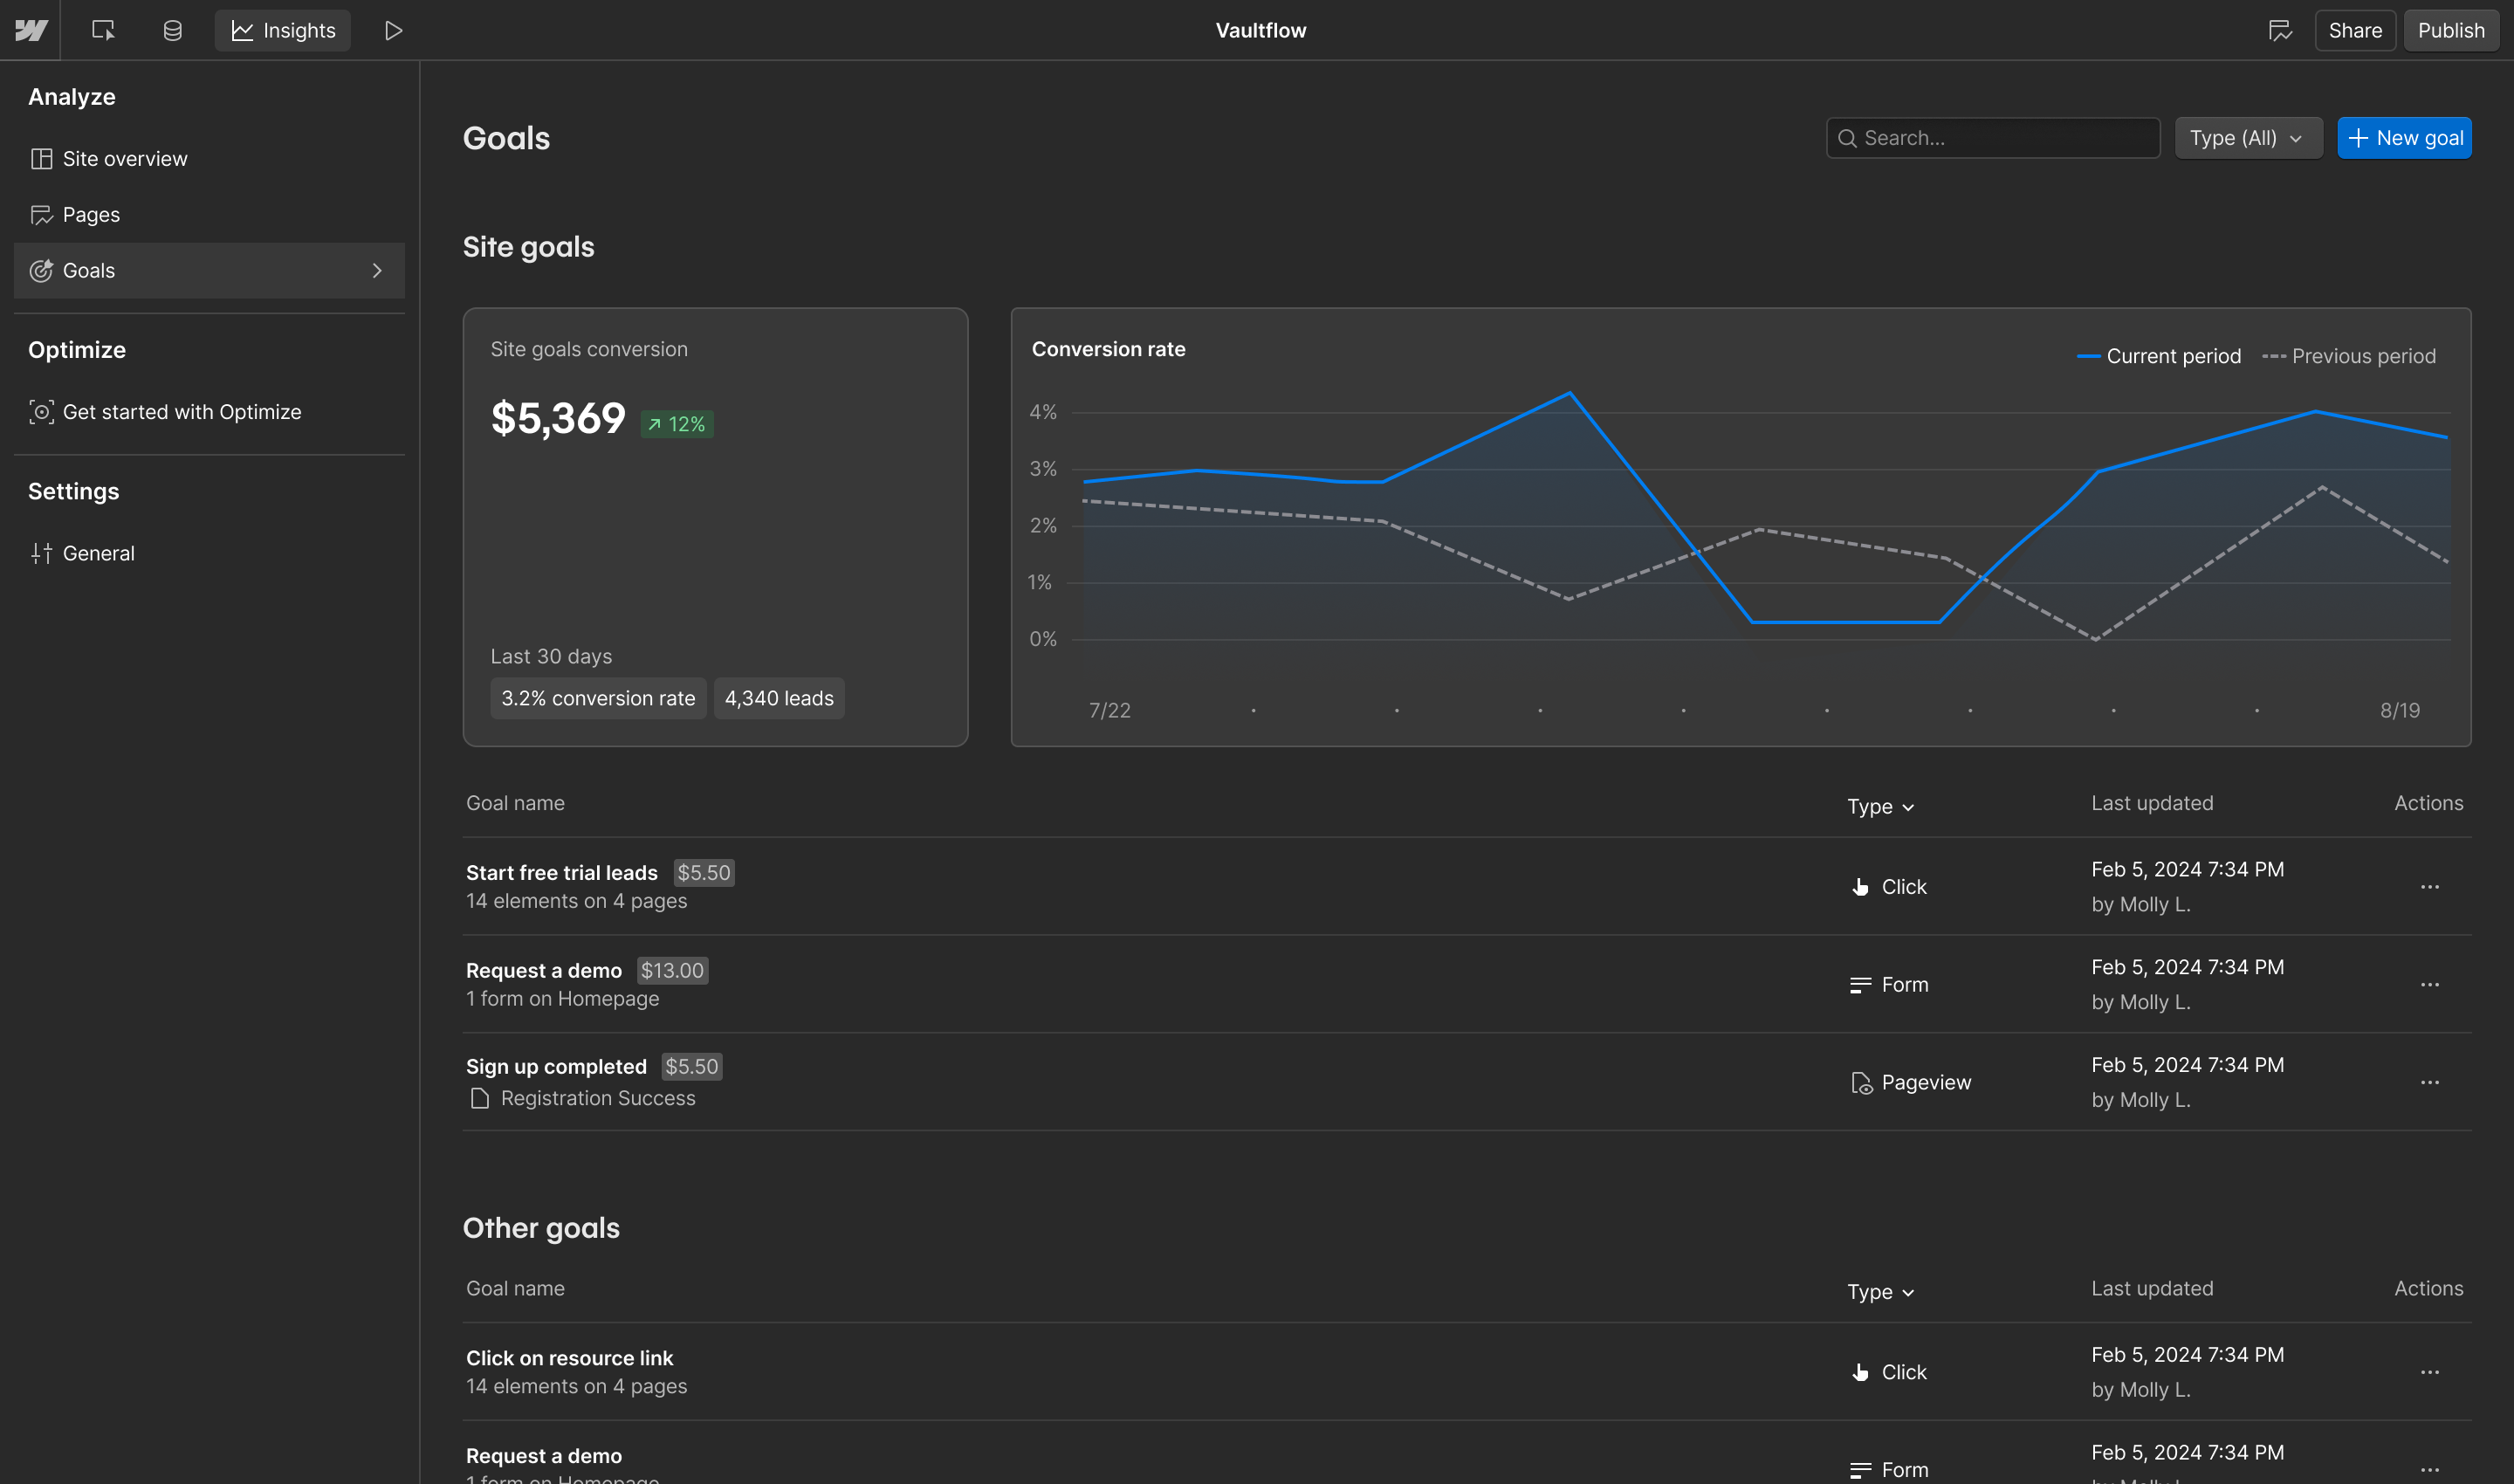The height and width of the screenshot is (1484, 2514).
Task: Click the Preview play icon
Action: tap(393, 30)
